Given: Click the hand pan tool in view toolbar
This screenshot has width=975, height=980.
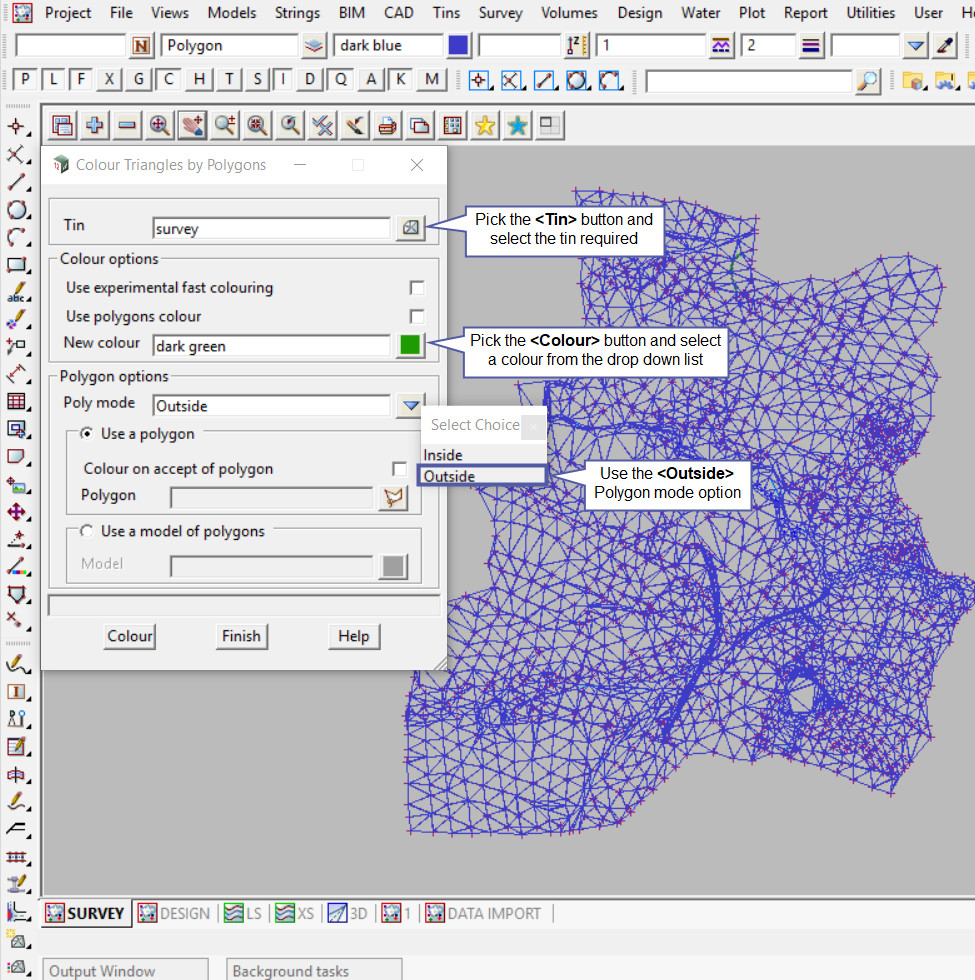Looking at the screenshot, I should click(192, 125).
